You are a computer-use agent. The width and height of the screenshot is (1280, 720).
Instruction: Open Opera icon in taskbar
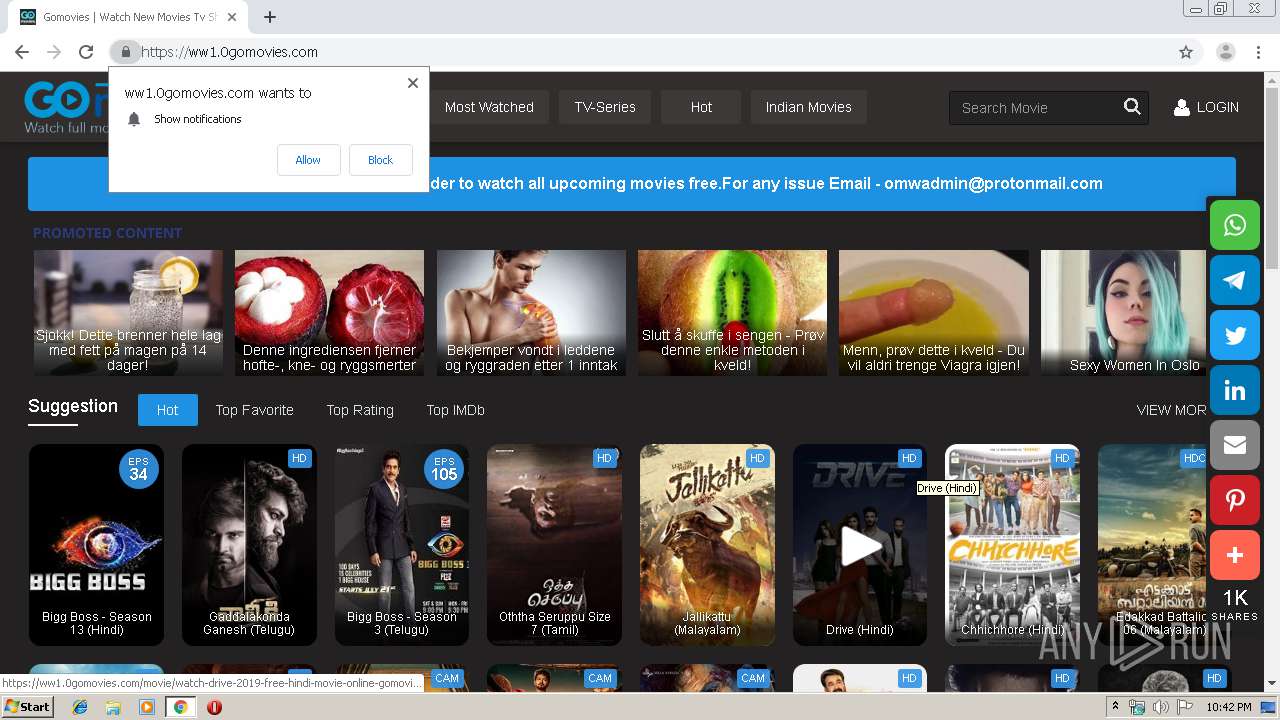(214, 707)
